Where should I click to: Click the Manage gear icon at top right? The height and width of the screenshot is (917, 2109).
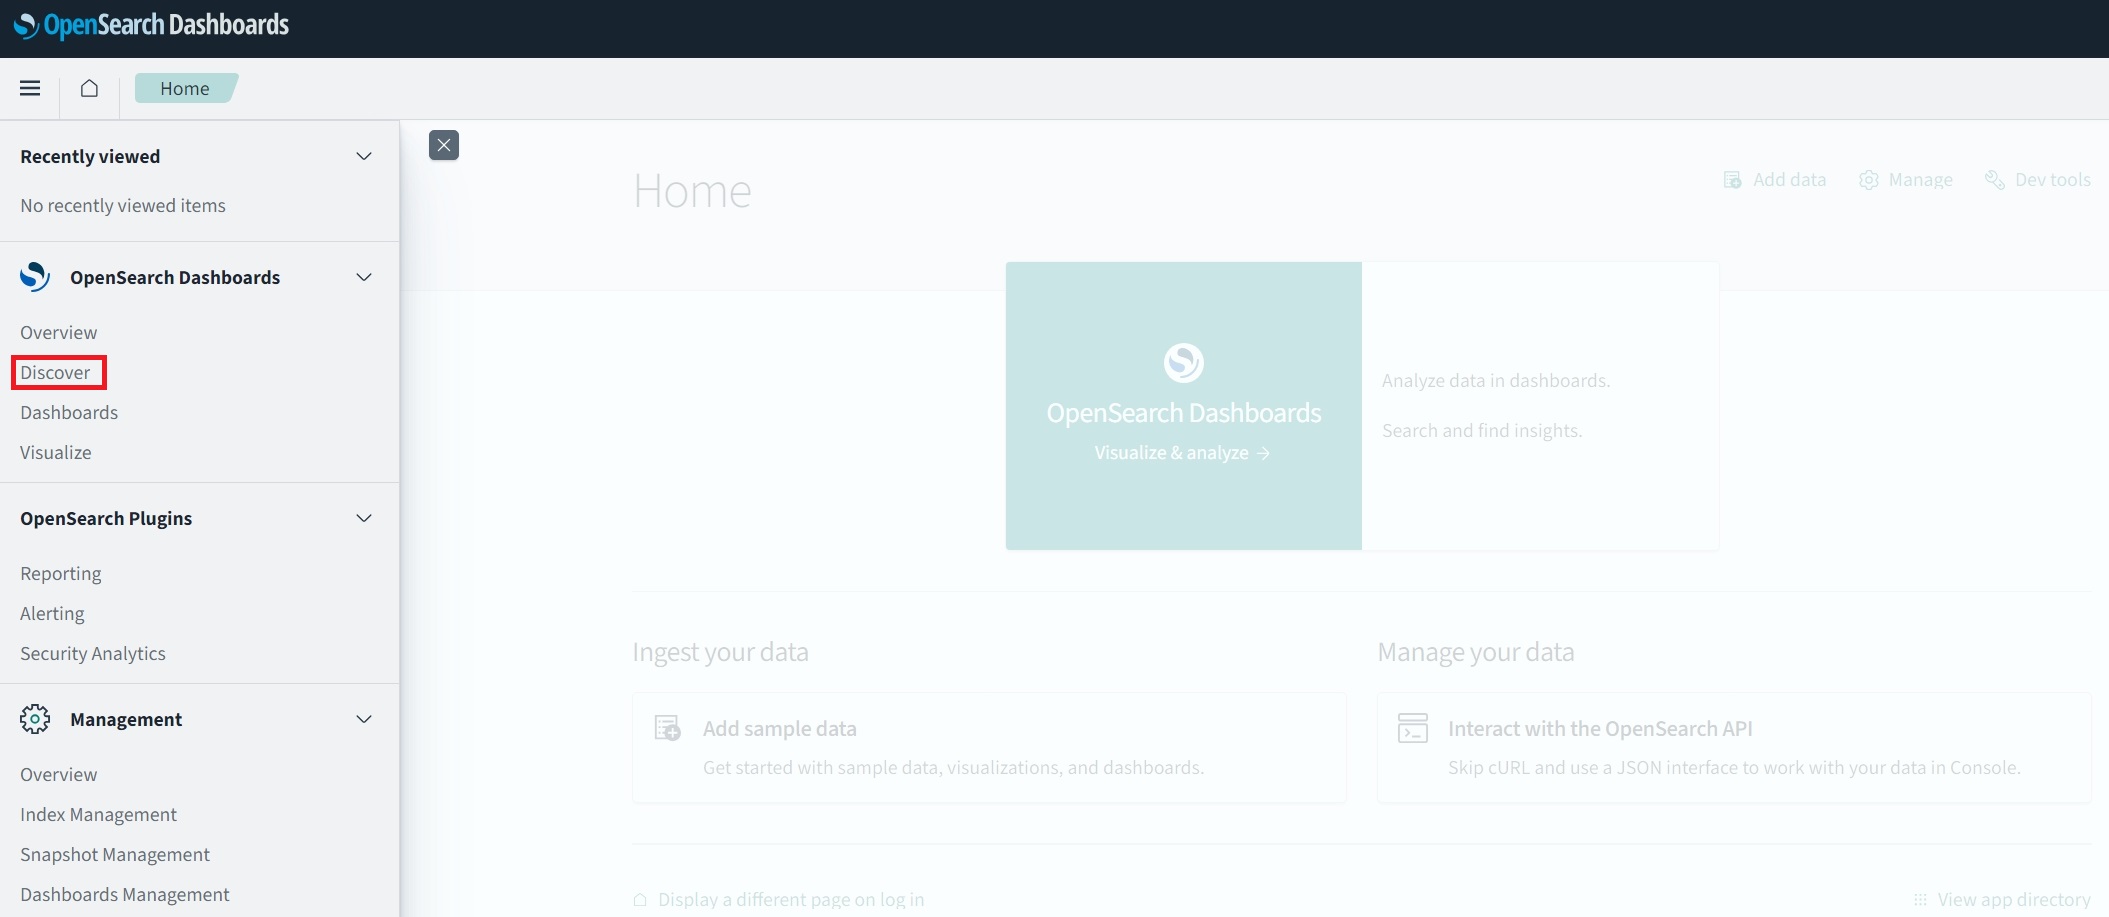point(1868,180)
